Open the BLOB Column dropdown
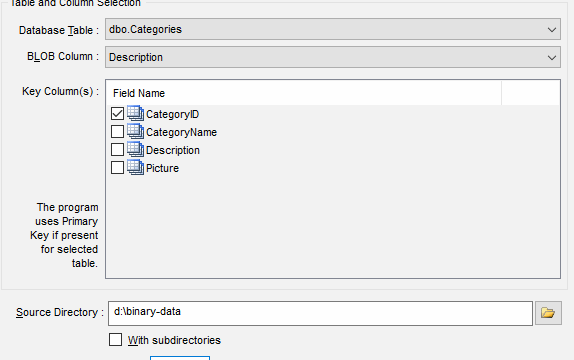574x360 pixels. point(333,57)
